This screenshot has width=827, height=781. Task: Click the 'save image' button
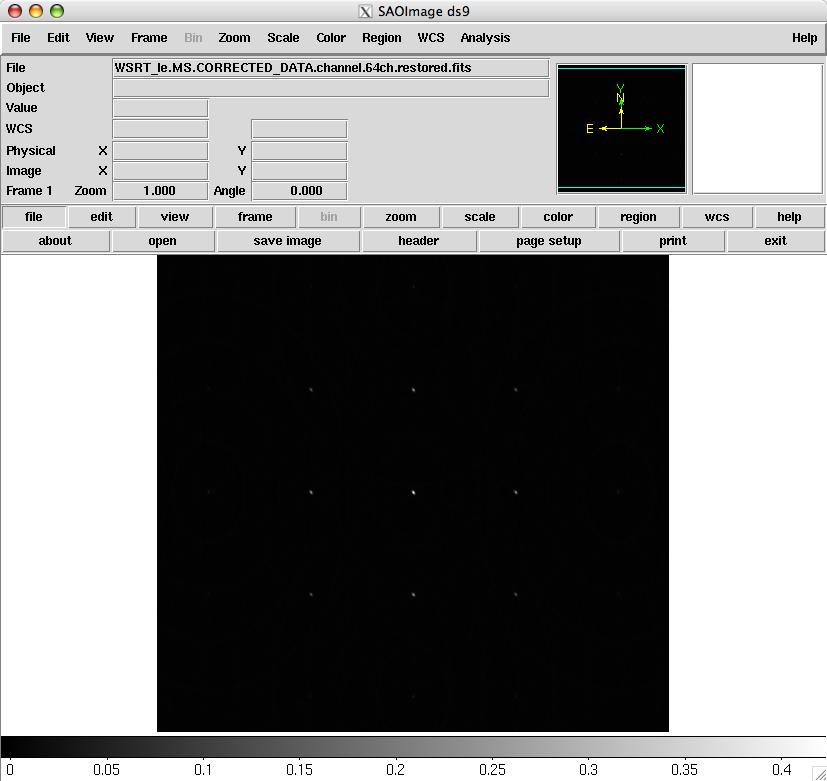[x=287, y=241]
